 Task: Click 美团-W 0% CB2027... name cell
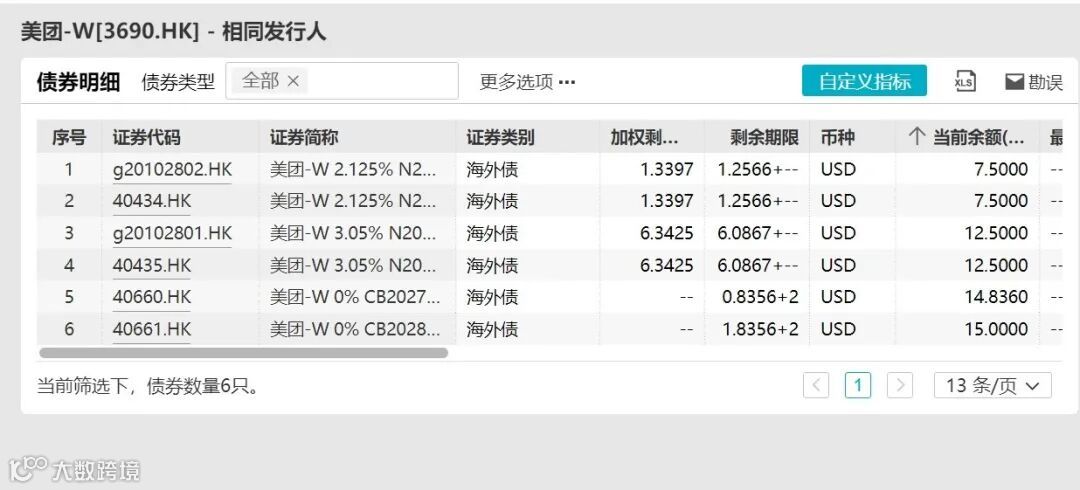coord(355,297)
